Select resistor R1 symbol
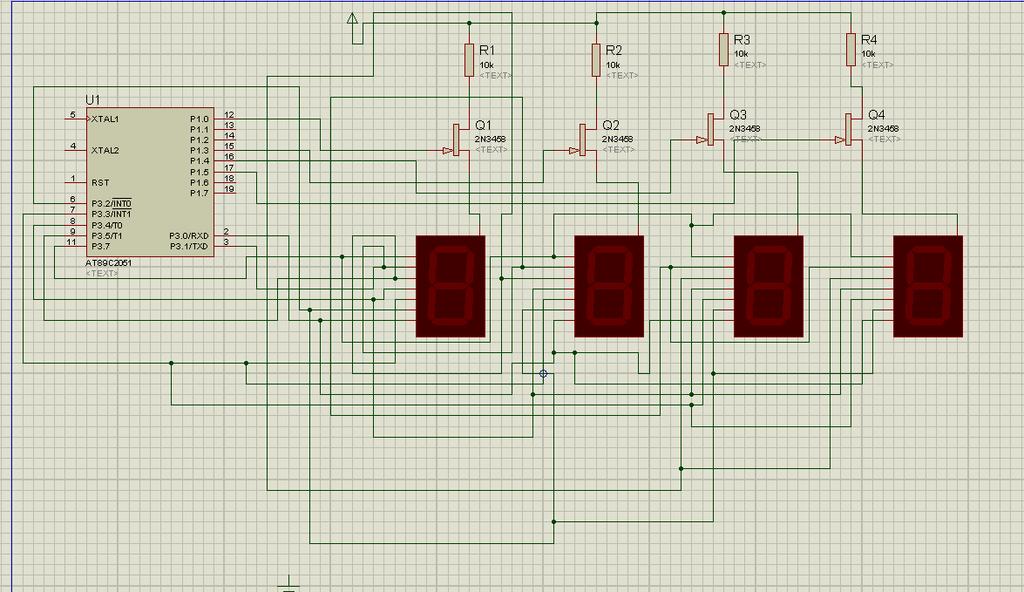Viewport: 1024px width, 592px height. tap(469, 60)
